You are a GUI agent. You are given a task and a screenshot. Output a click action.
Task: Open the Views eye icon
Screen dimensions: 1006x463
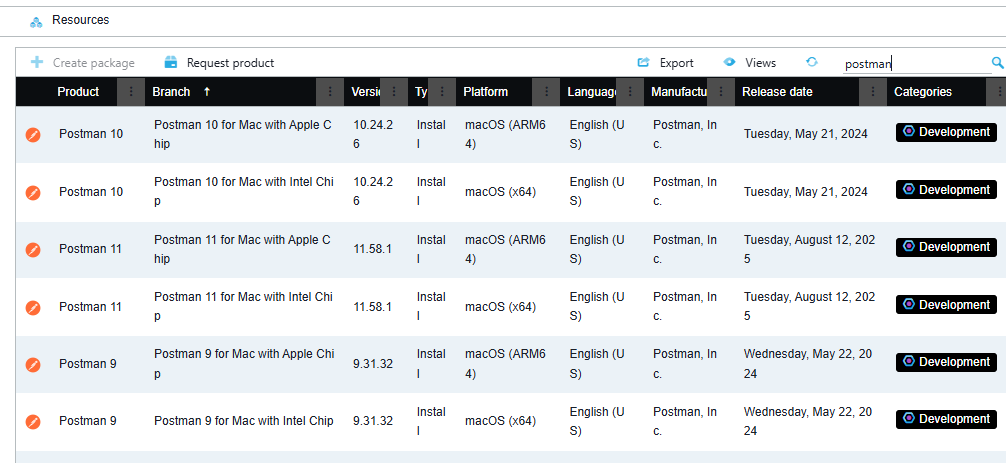click(730, 62)
